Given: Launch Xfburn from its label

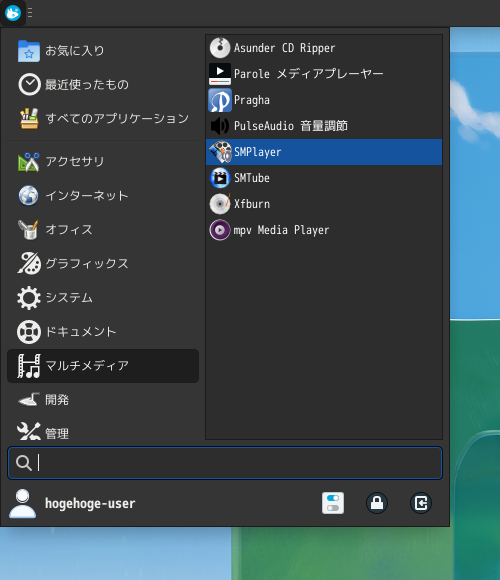Looking at the screenshot, I should tap(252, 204).
